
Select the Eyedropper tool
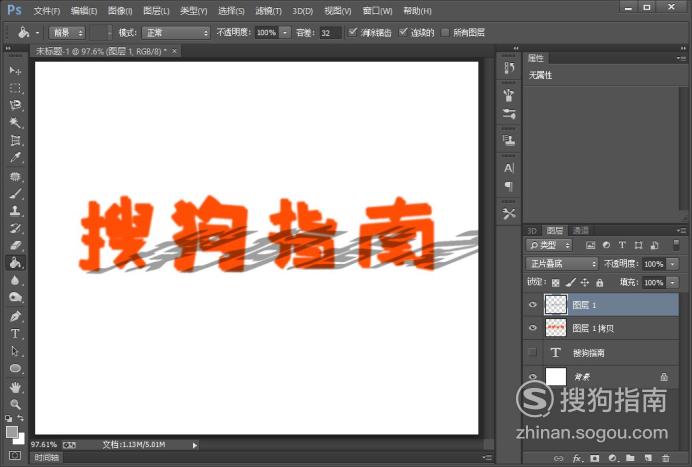15,158
